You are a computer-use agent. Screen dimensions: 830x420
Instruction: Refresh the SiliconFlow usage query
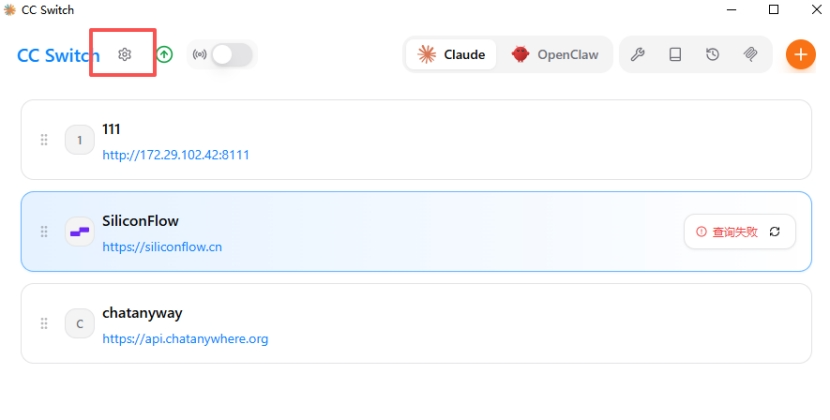(x=774, y=231)
